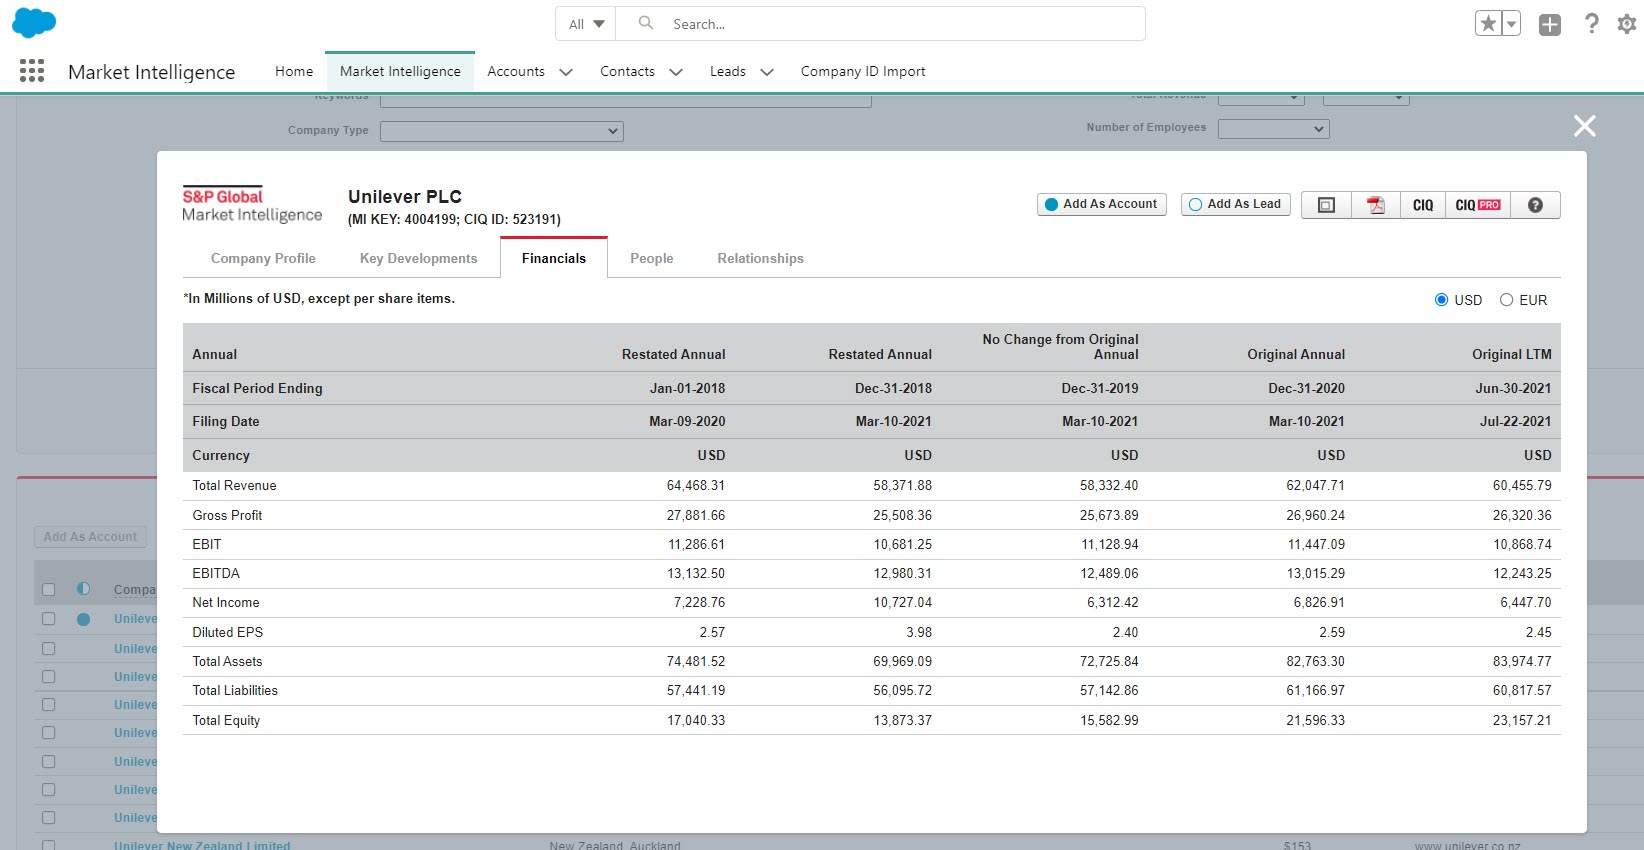Click the Net Income value 6,447.70
The image size is (1644, 850).
1526,602
